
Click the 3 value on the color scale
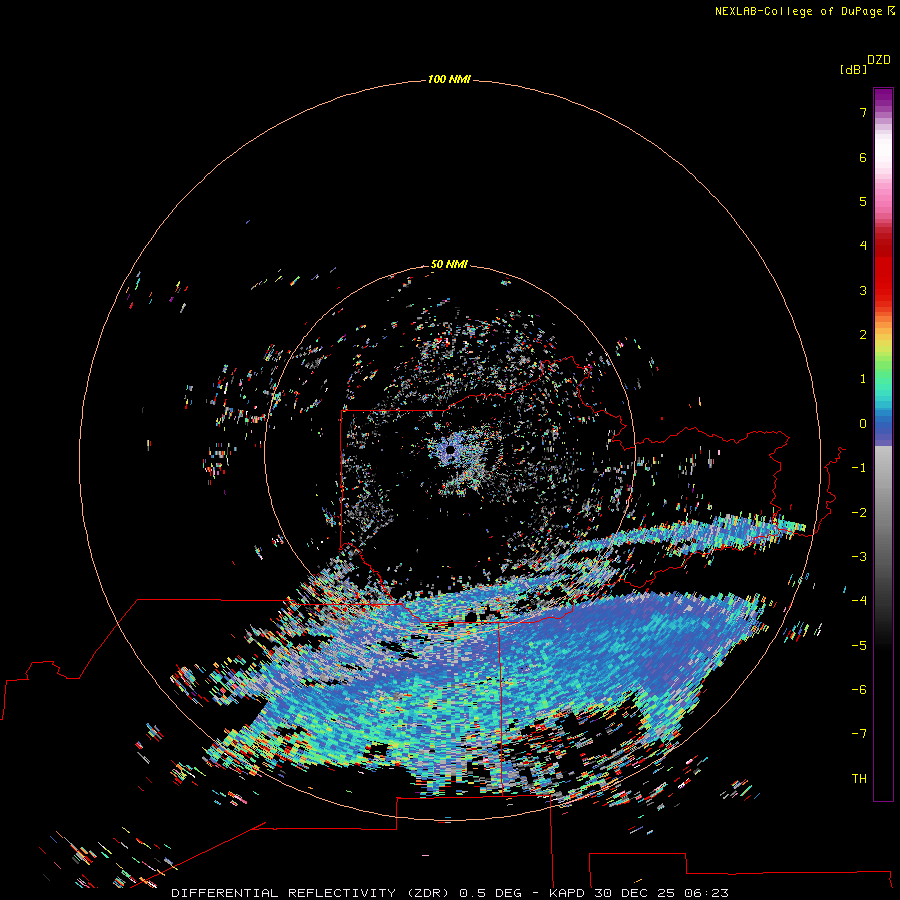863,290
